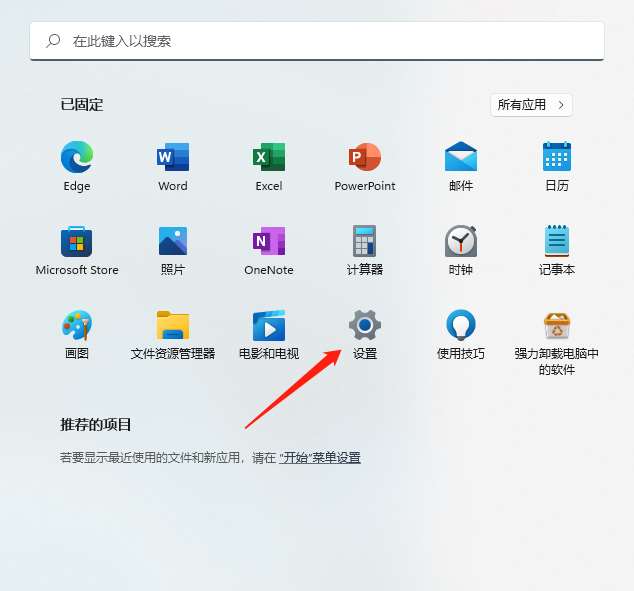The height and width of the screenshot is (591, 634).
Task: Open the 照片 photos app
Action: pos(173,241)
